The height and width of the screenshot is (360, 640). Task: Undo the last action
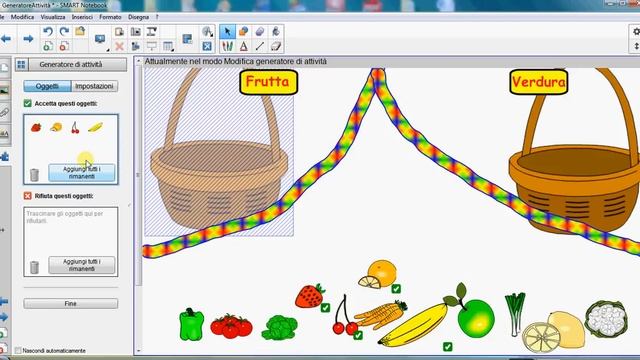48,31
